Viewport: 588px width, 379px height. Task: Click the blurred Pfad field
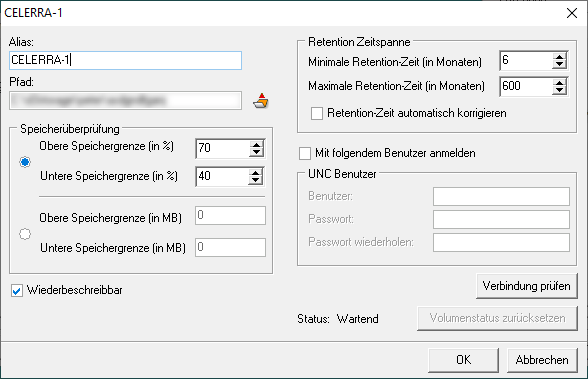pos(125,100)
